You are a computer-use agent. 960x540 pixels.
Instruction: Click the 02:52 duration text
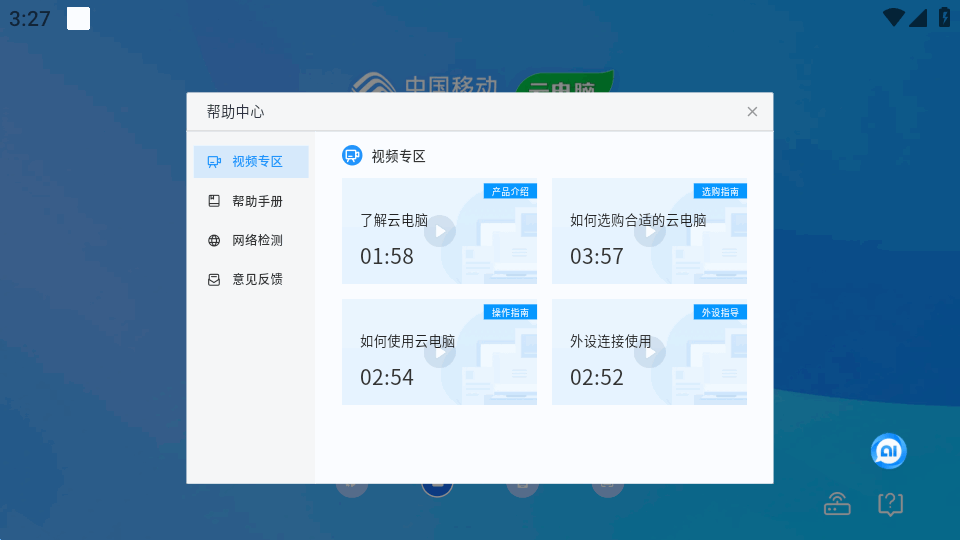tap(597, 378)
